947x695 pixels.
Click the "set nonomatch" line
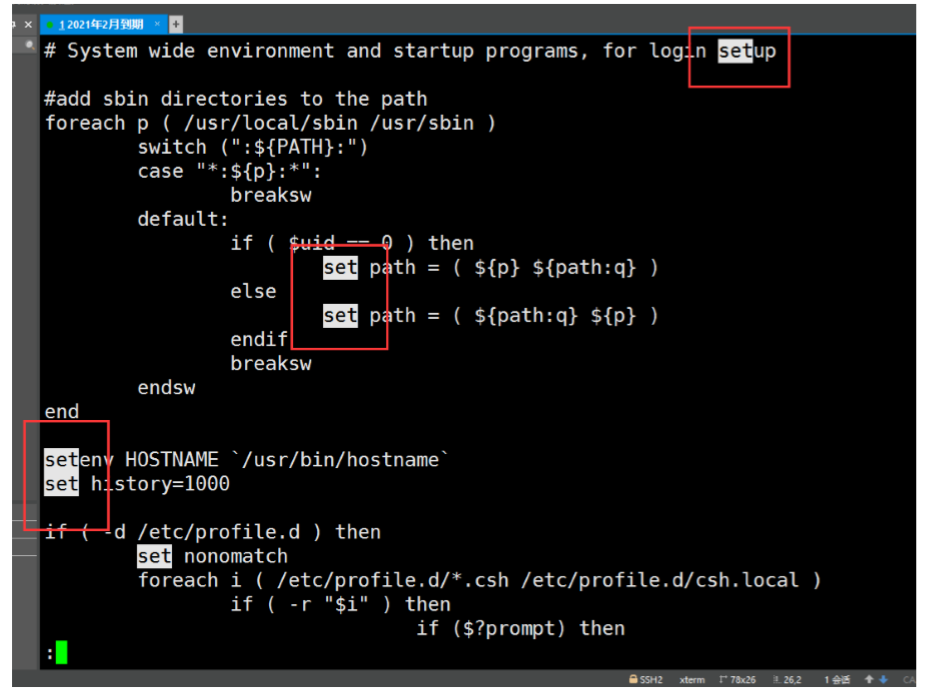coord(213,556)
